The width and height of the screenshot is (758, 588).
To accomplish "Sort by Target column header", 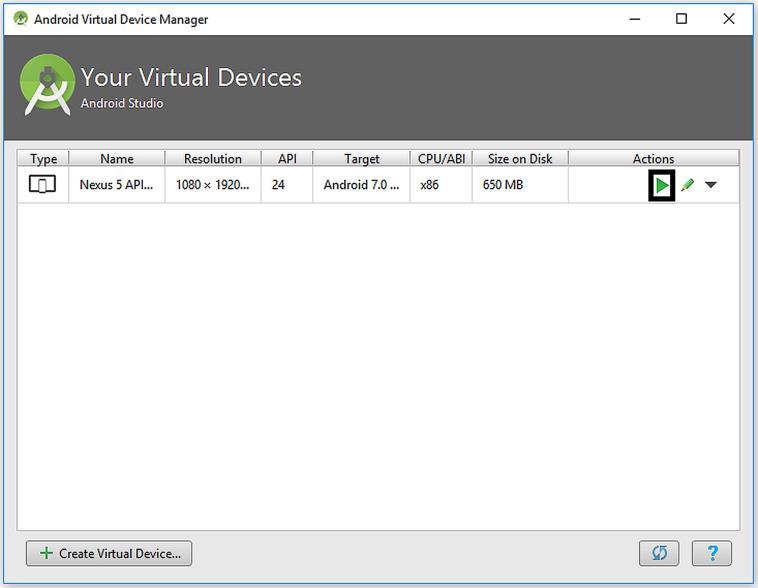I will 362,159.
